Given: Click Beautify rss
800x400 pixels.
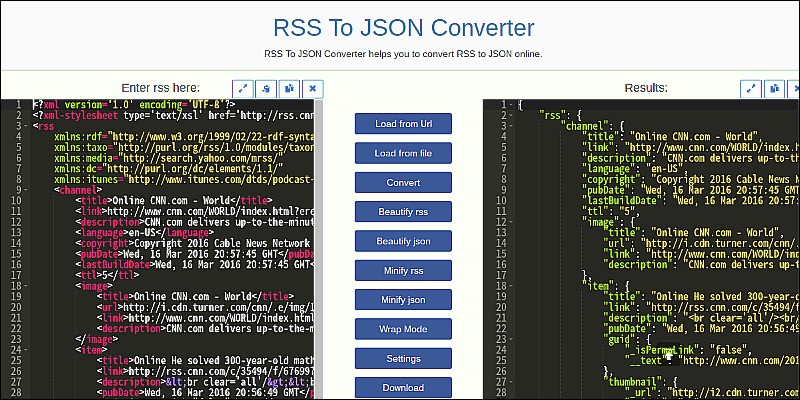Looking at the screenshot, I should [403, 212].
